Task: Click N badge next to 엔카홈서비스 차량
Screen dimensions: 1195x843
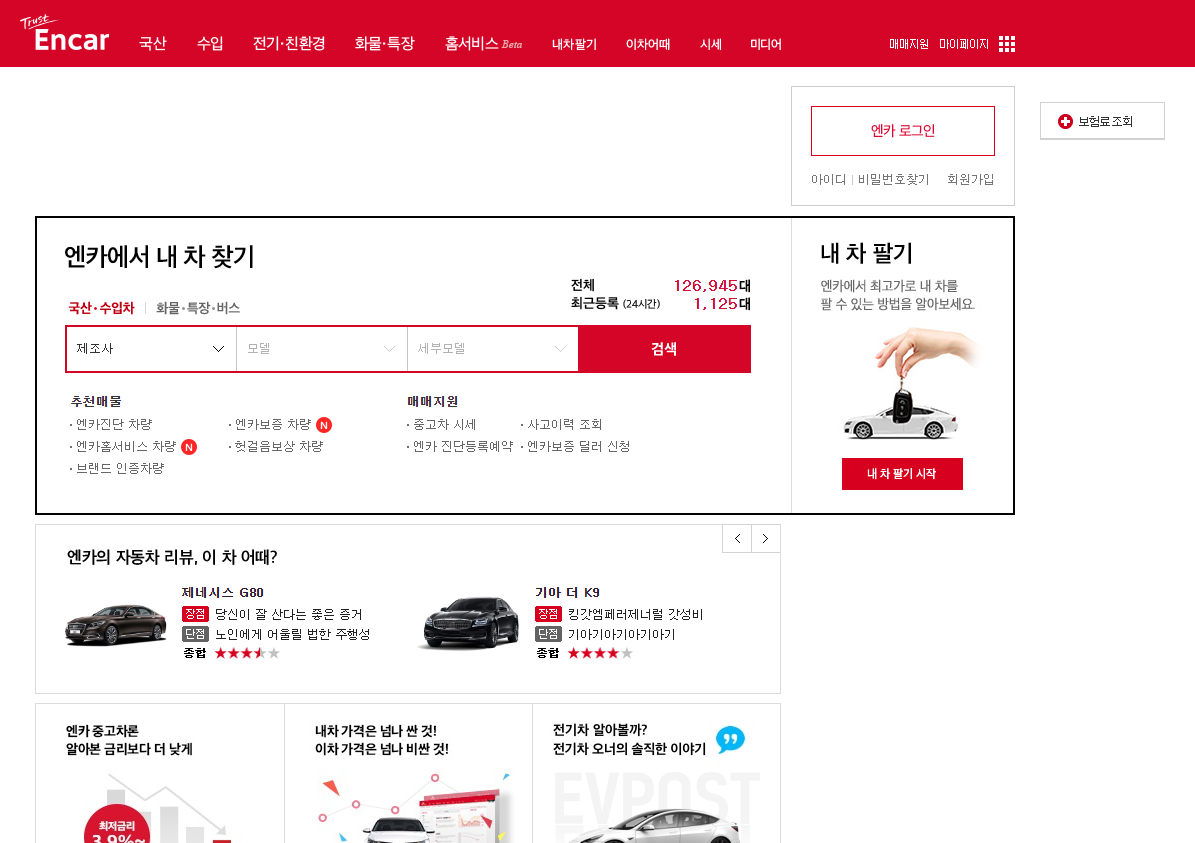Action: point(189,447)
